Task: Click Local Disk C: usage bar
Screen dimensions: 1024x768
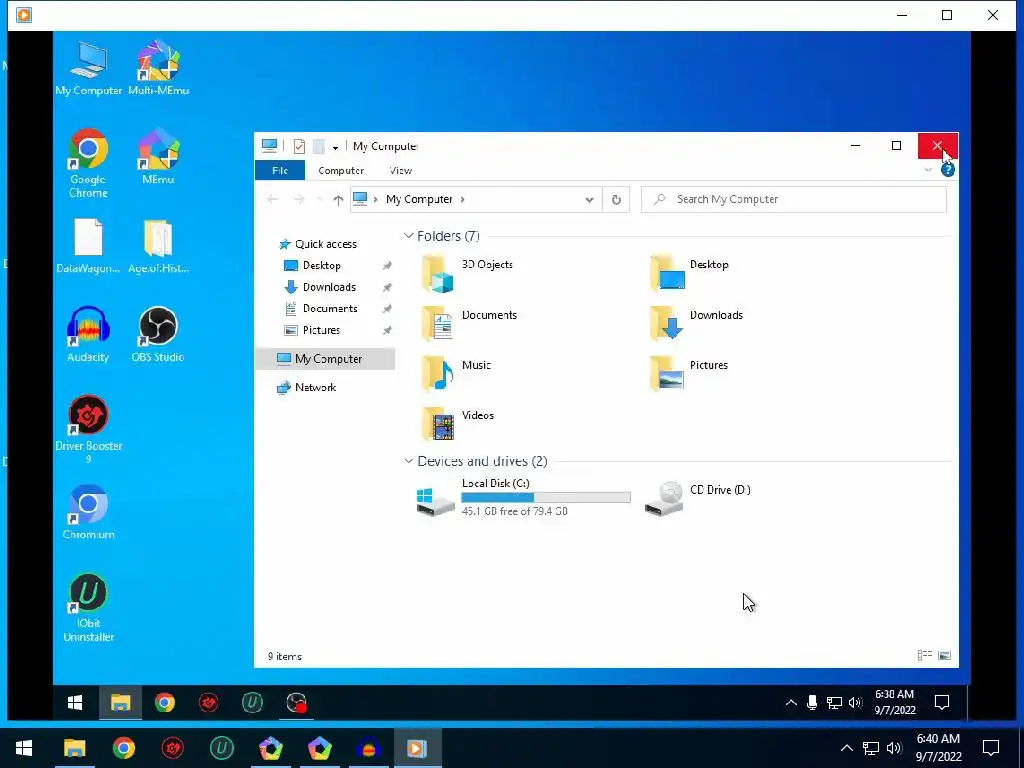Action: [546, 498]
